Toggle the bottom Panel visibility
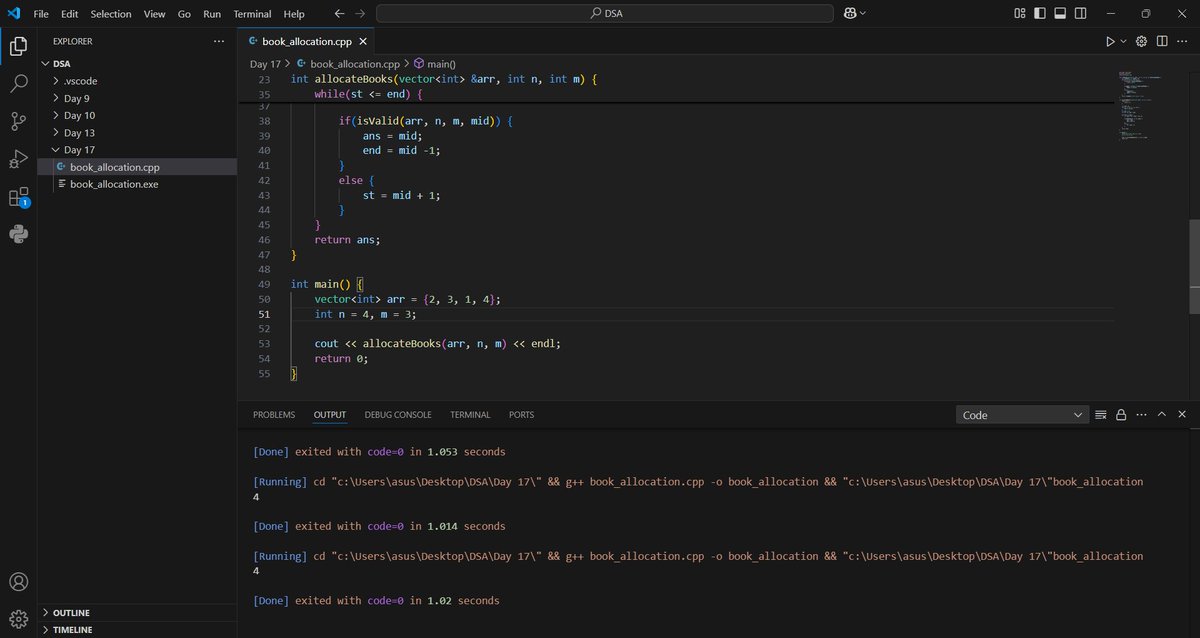Screen dimensions: 1200x638 (x=1061, y=13)
